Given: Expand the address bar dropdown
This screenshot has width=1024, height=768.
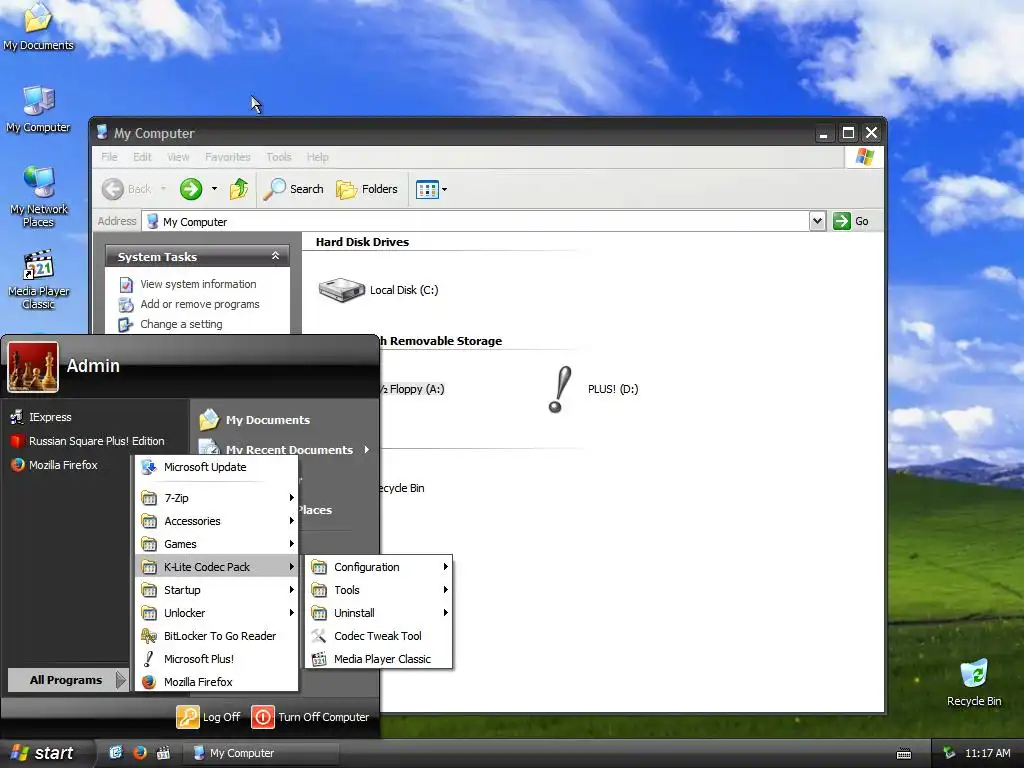Looking at the screenshot, I should (817, 221).
